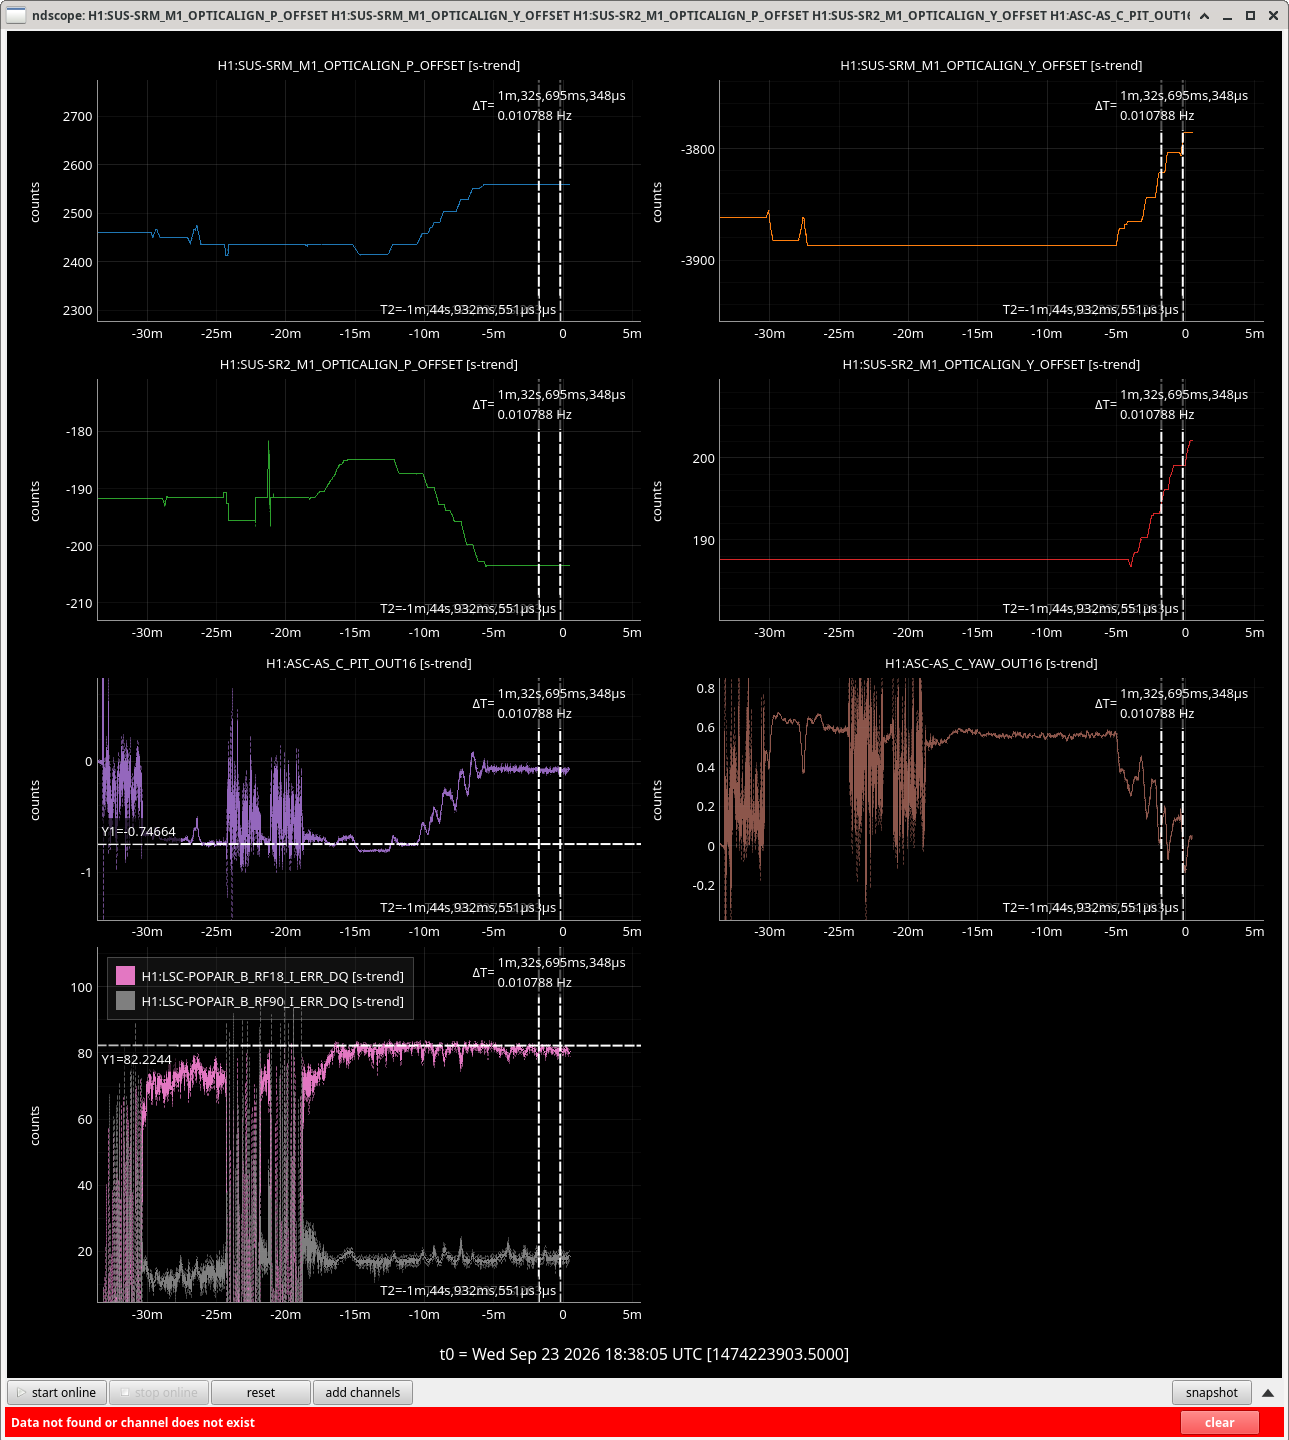Click the SR2_M1_OPTICALIGN_Y_OFFSET plot title
Screen dimensions: 1289x1440
click(991, 364)
